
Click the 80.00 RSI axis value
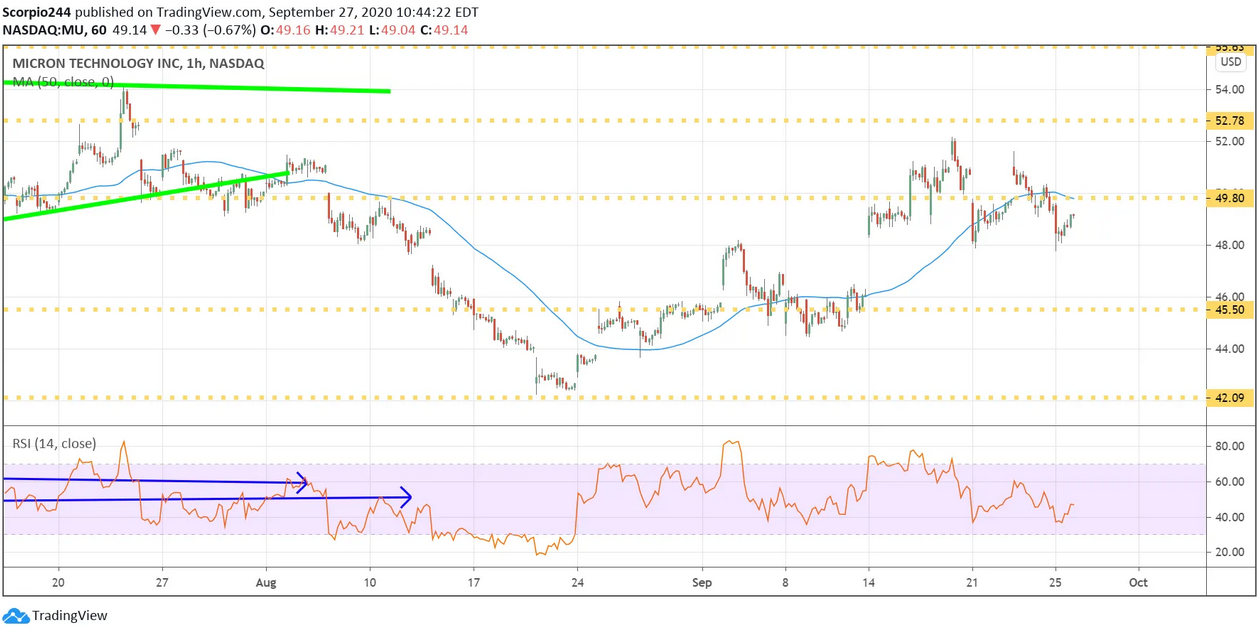pyautogui.click(x=1230, y=447)
